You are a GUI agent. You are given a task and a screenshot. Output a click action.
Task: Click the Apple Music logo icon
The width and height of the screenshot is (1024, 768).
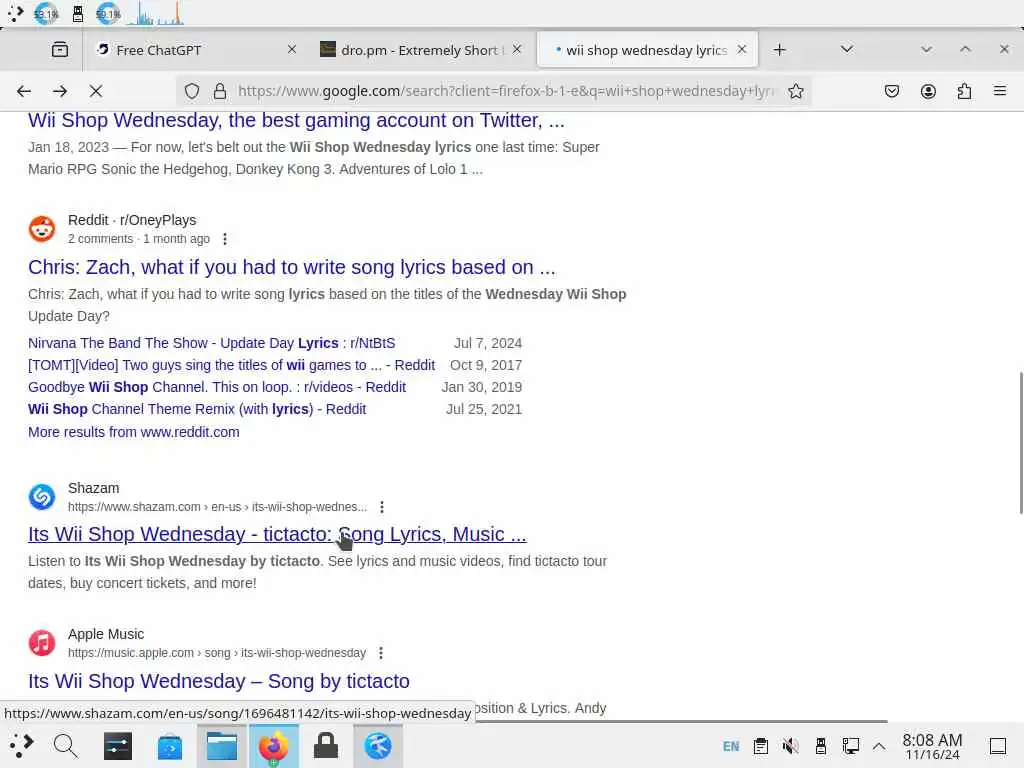click(x=42, y=643)
